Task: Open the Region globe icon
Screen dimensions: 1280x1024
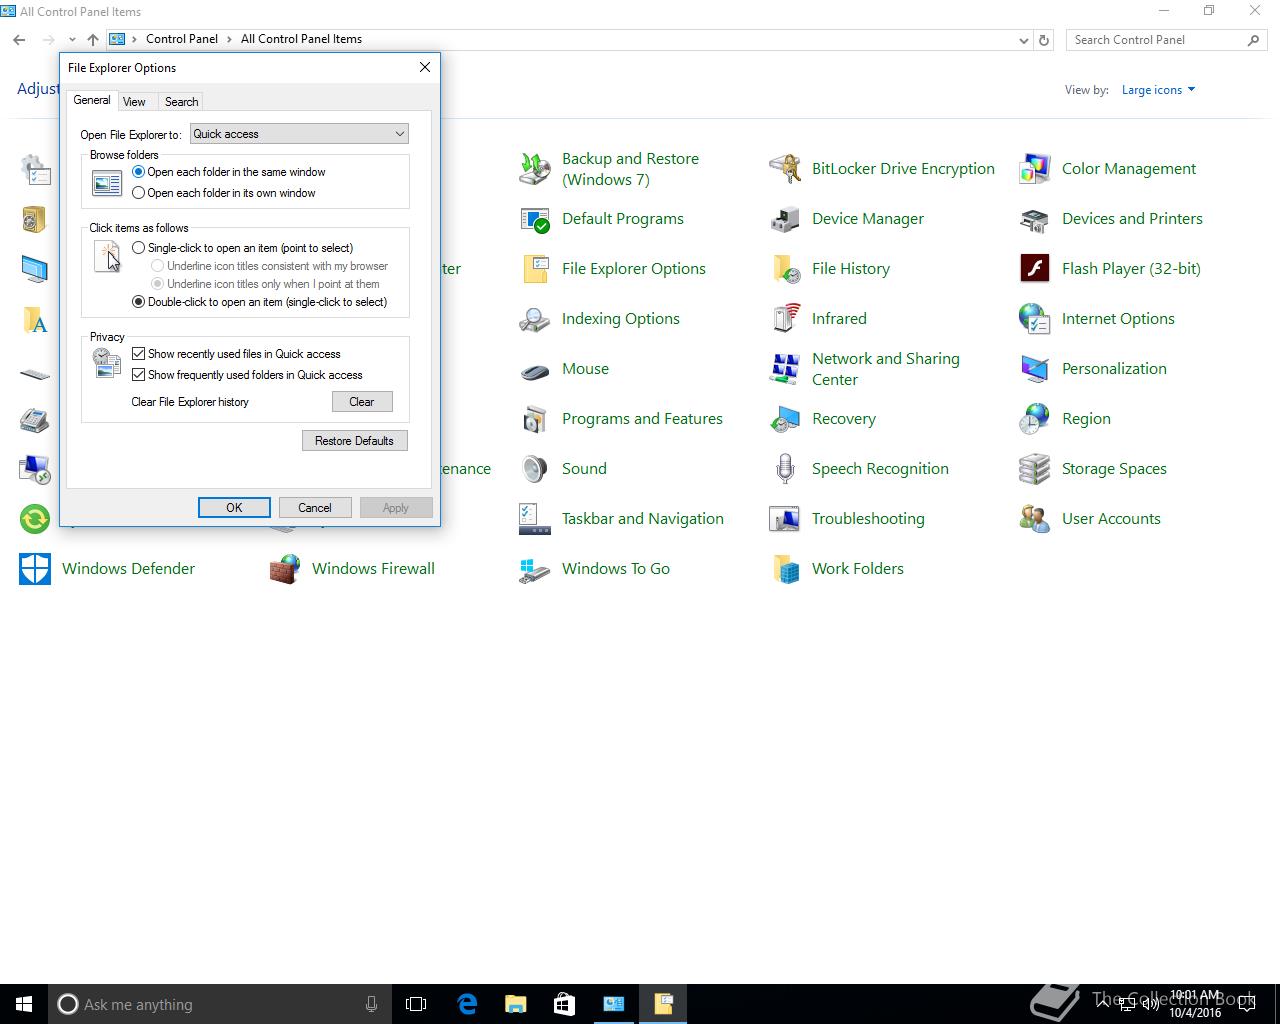Action: click(1035, 419)
